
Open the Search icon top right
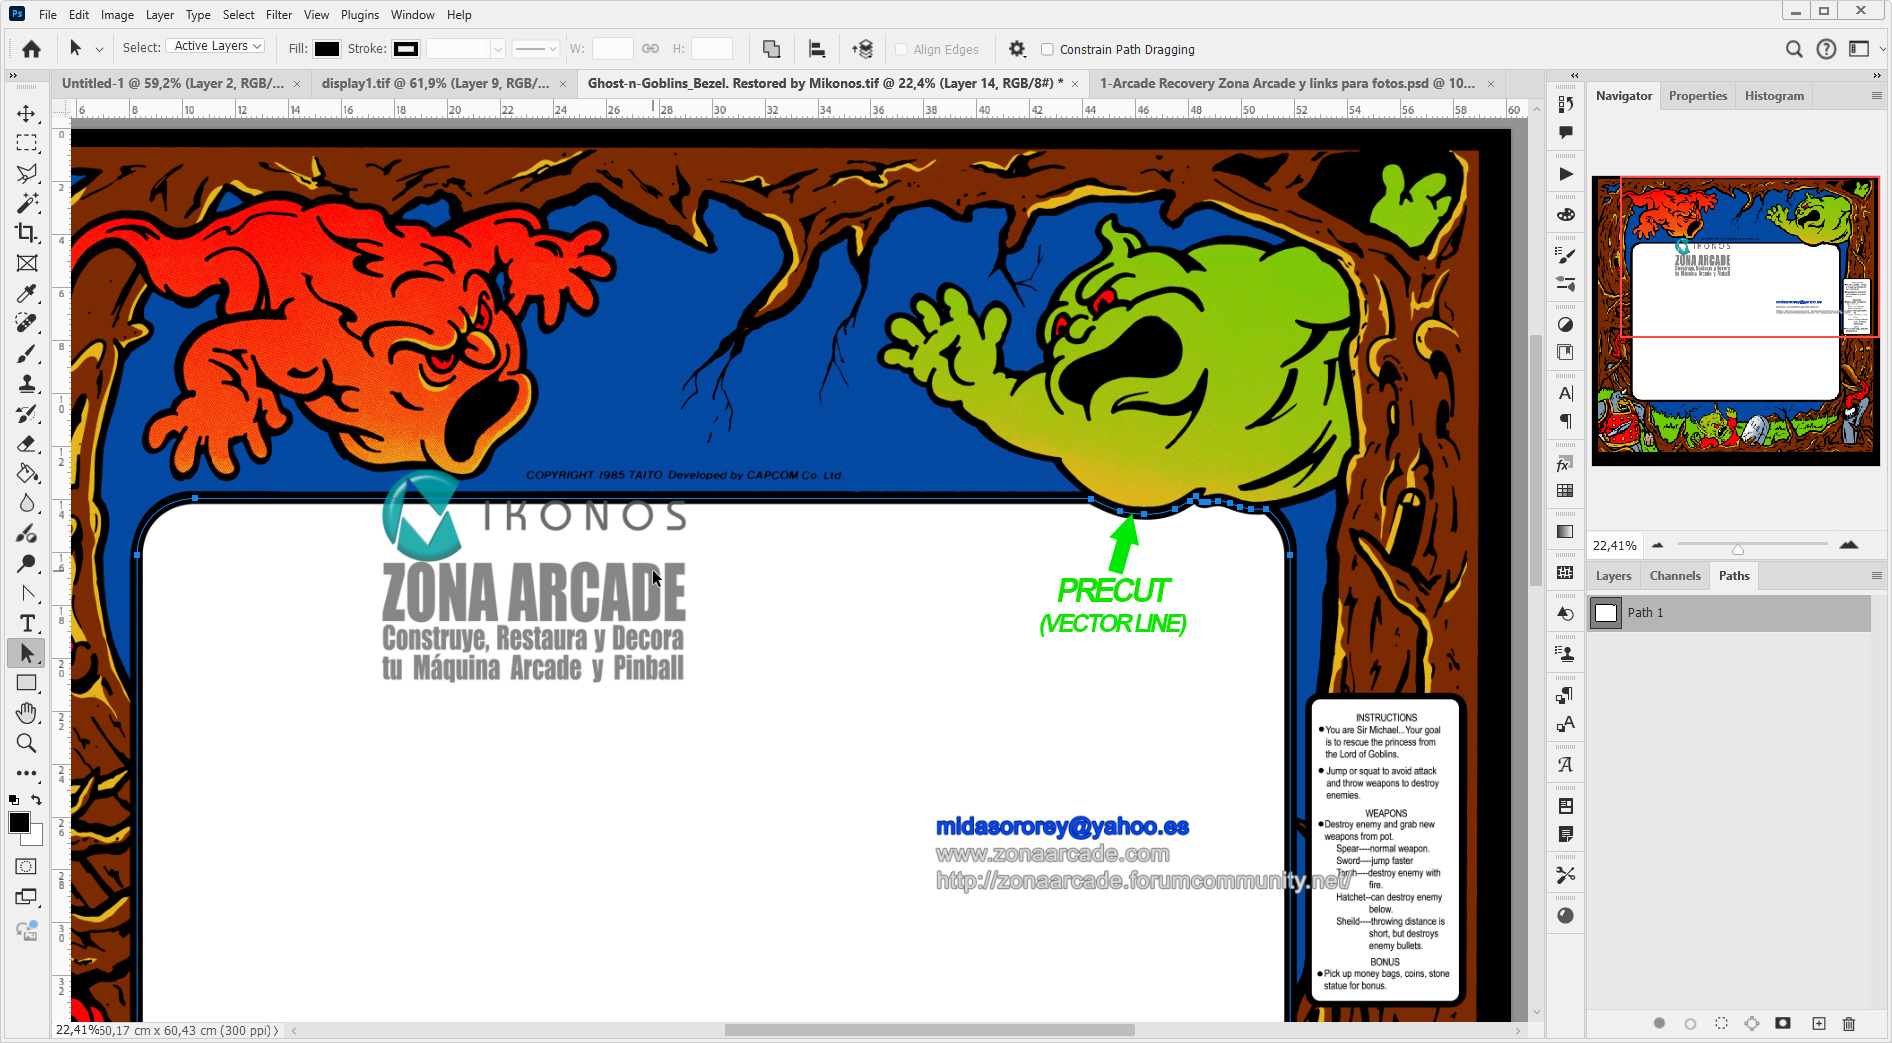tap(1794, 49)
